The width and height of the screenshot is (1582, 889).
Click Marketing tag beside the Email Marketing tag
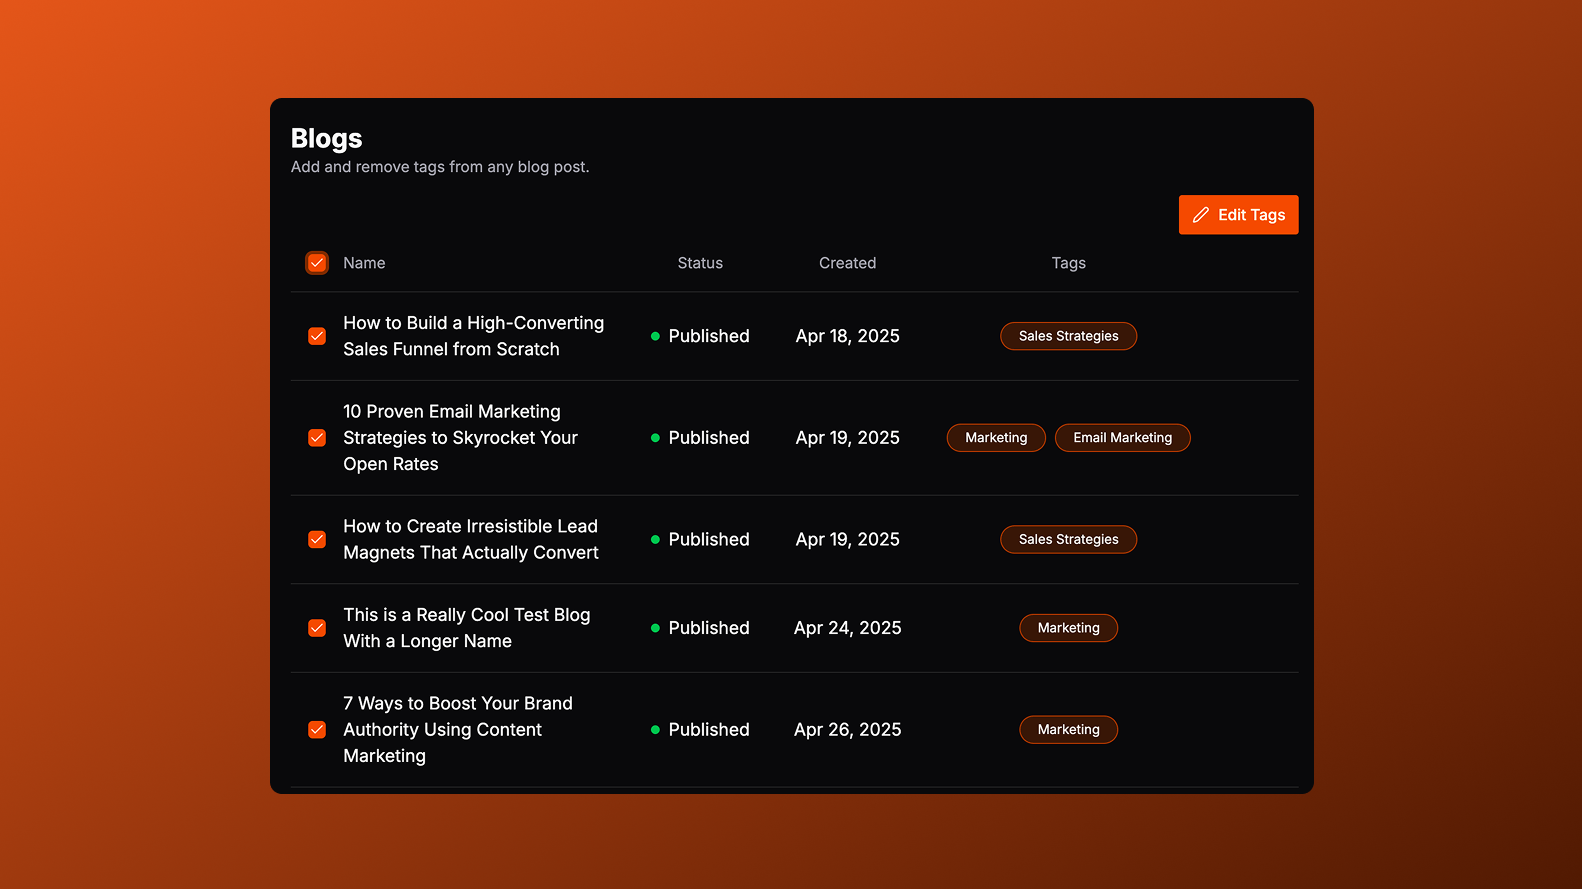point(996,438)
